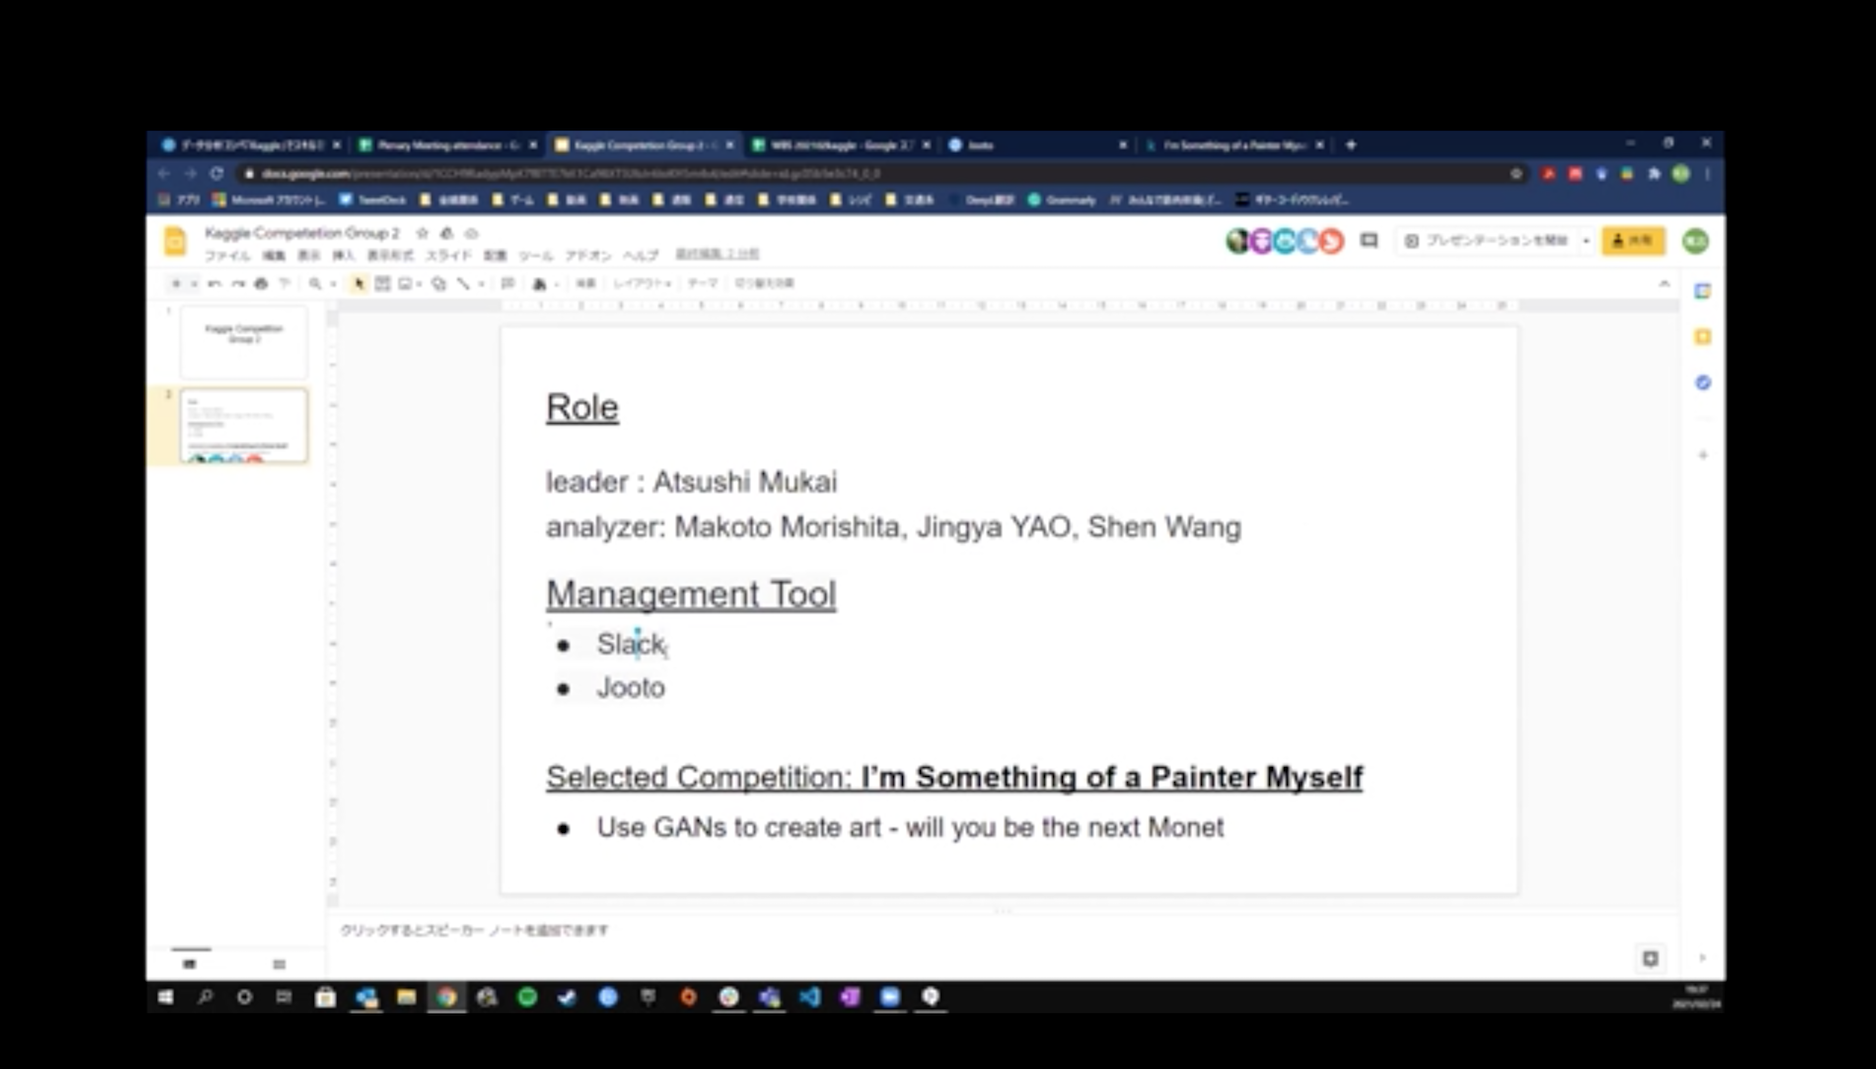The image size is (1876, 1069).
Task: Switch to grid view at bottom left
Action: 279,964
